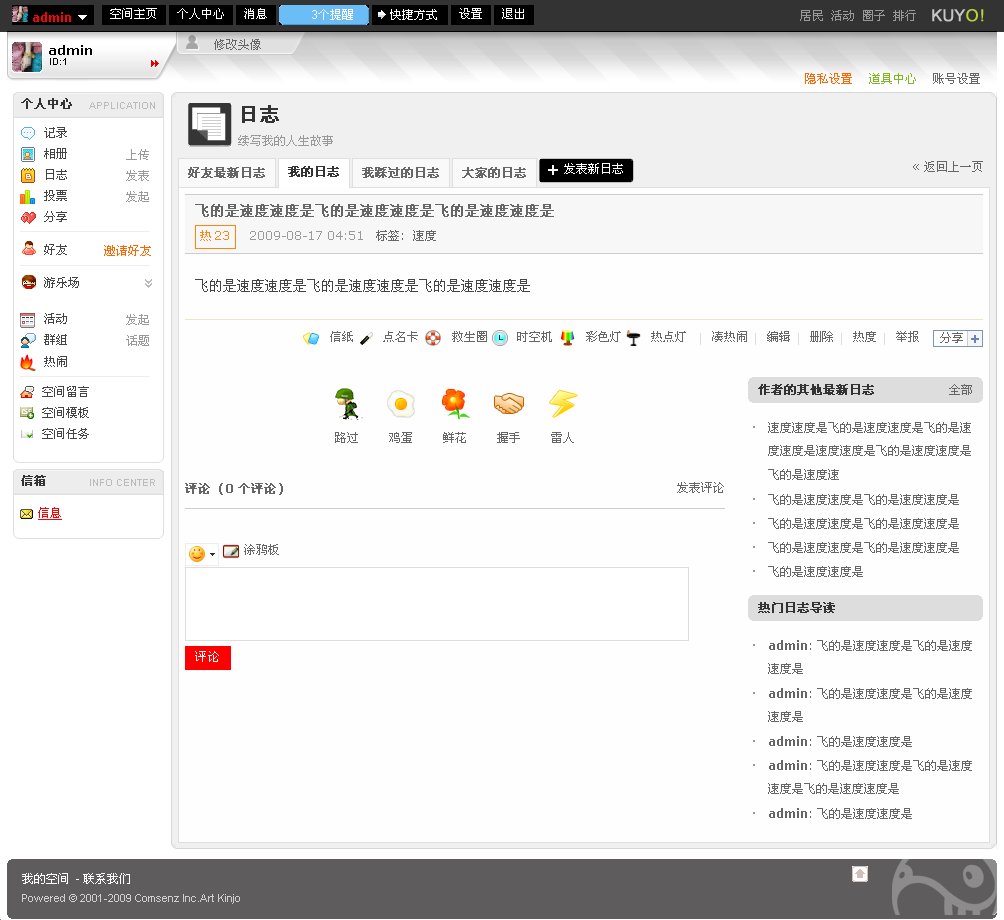
Task: Click the 修改头像 link
Action: (x=237, y=44)
